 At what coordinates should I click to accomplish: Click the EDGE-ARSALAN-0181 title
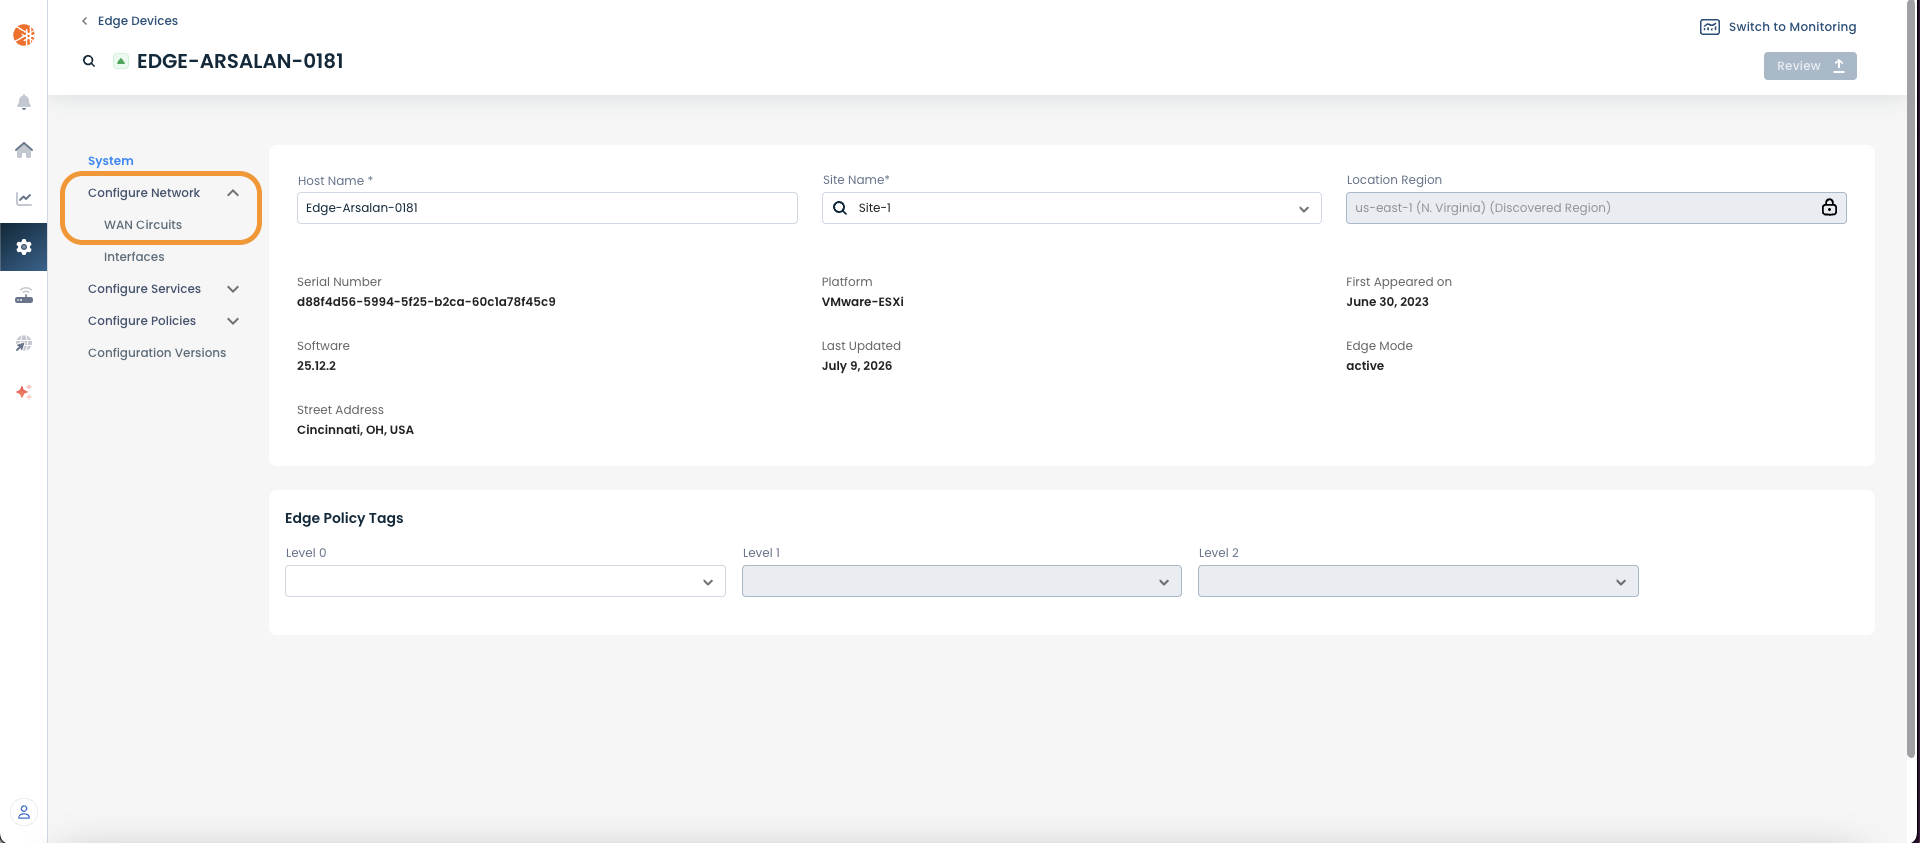(240, 61)
